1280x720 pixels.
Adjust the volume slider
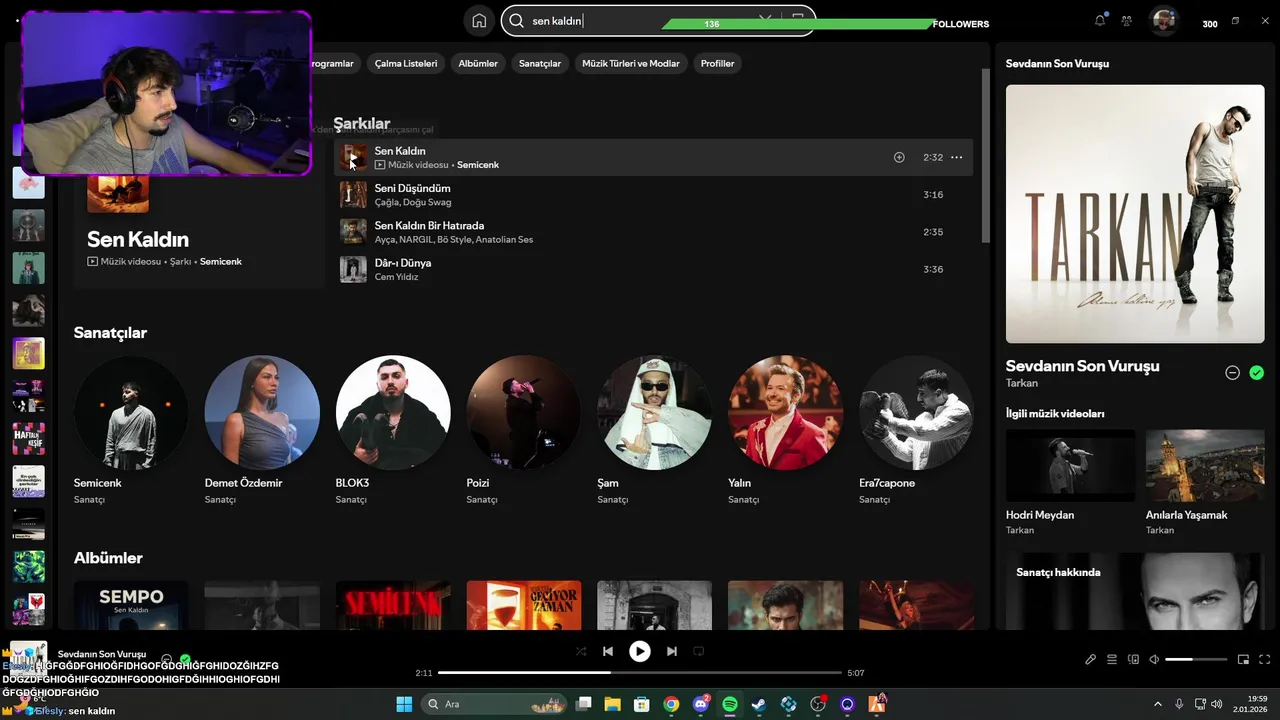(x=1196, y=660)
